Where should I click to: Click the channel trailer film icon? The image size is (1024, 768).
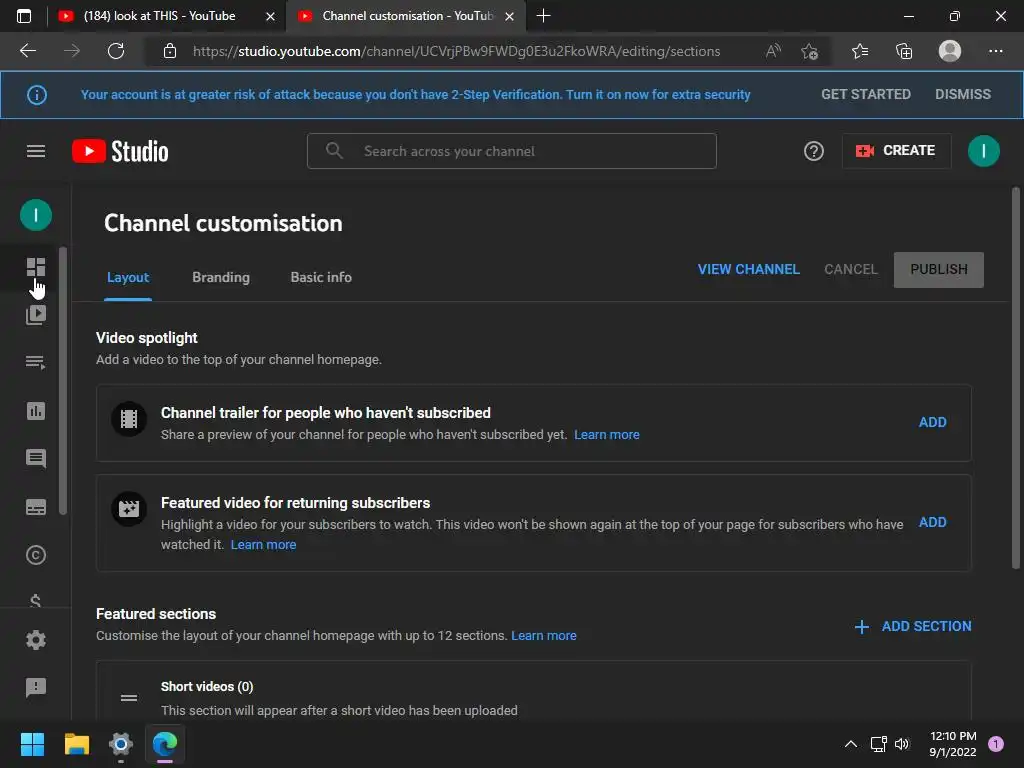pyautogui.click(x=129, y=419)
